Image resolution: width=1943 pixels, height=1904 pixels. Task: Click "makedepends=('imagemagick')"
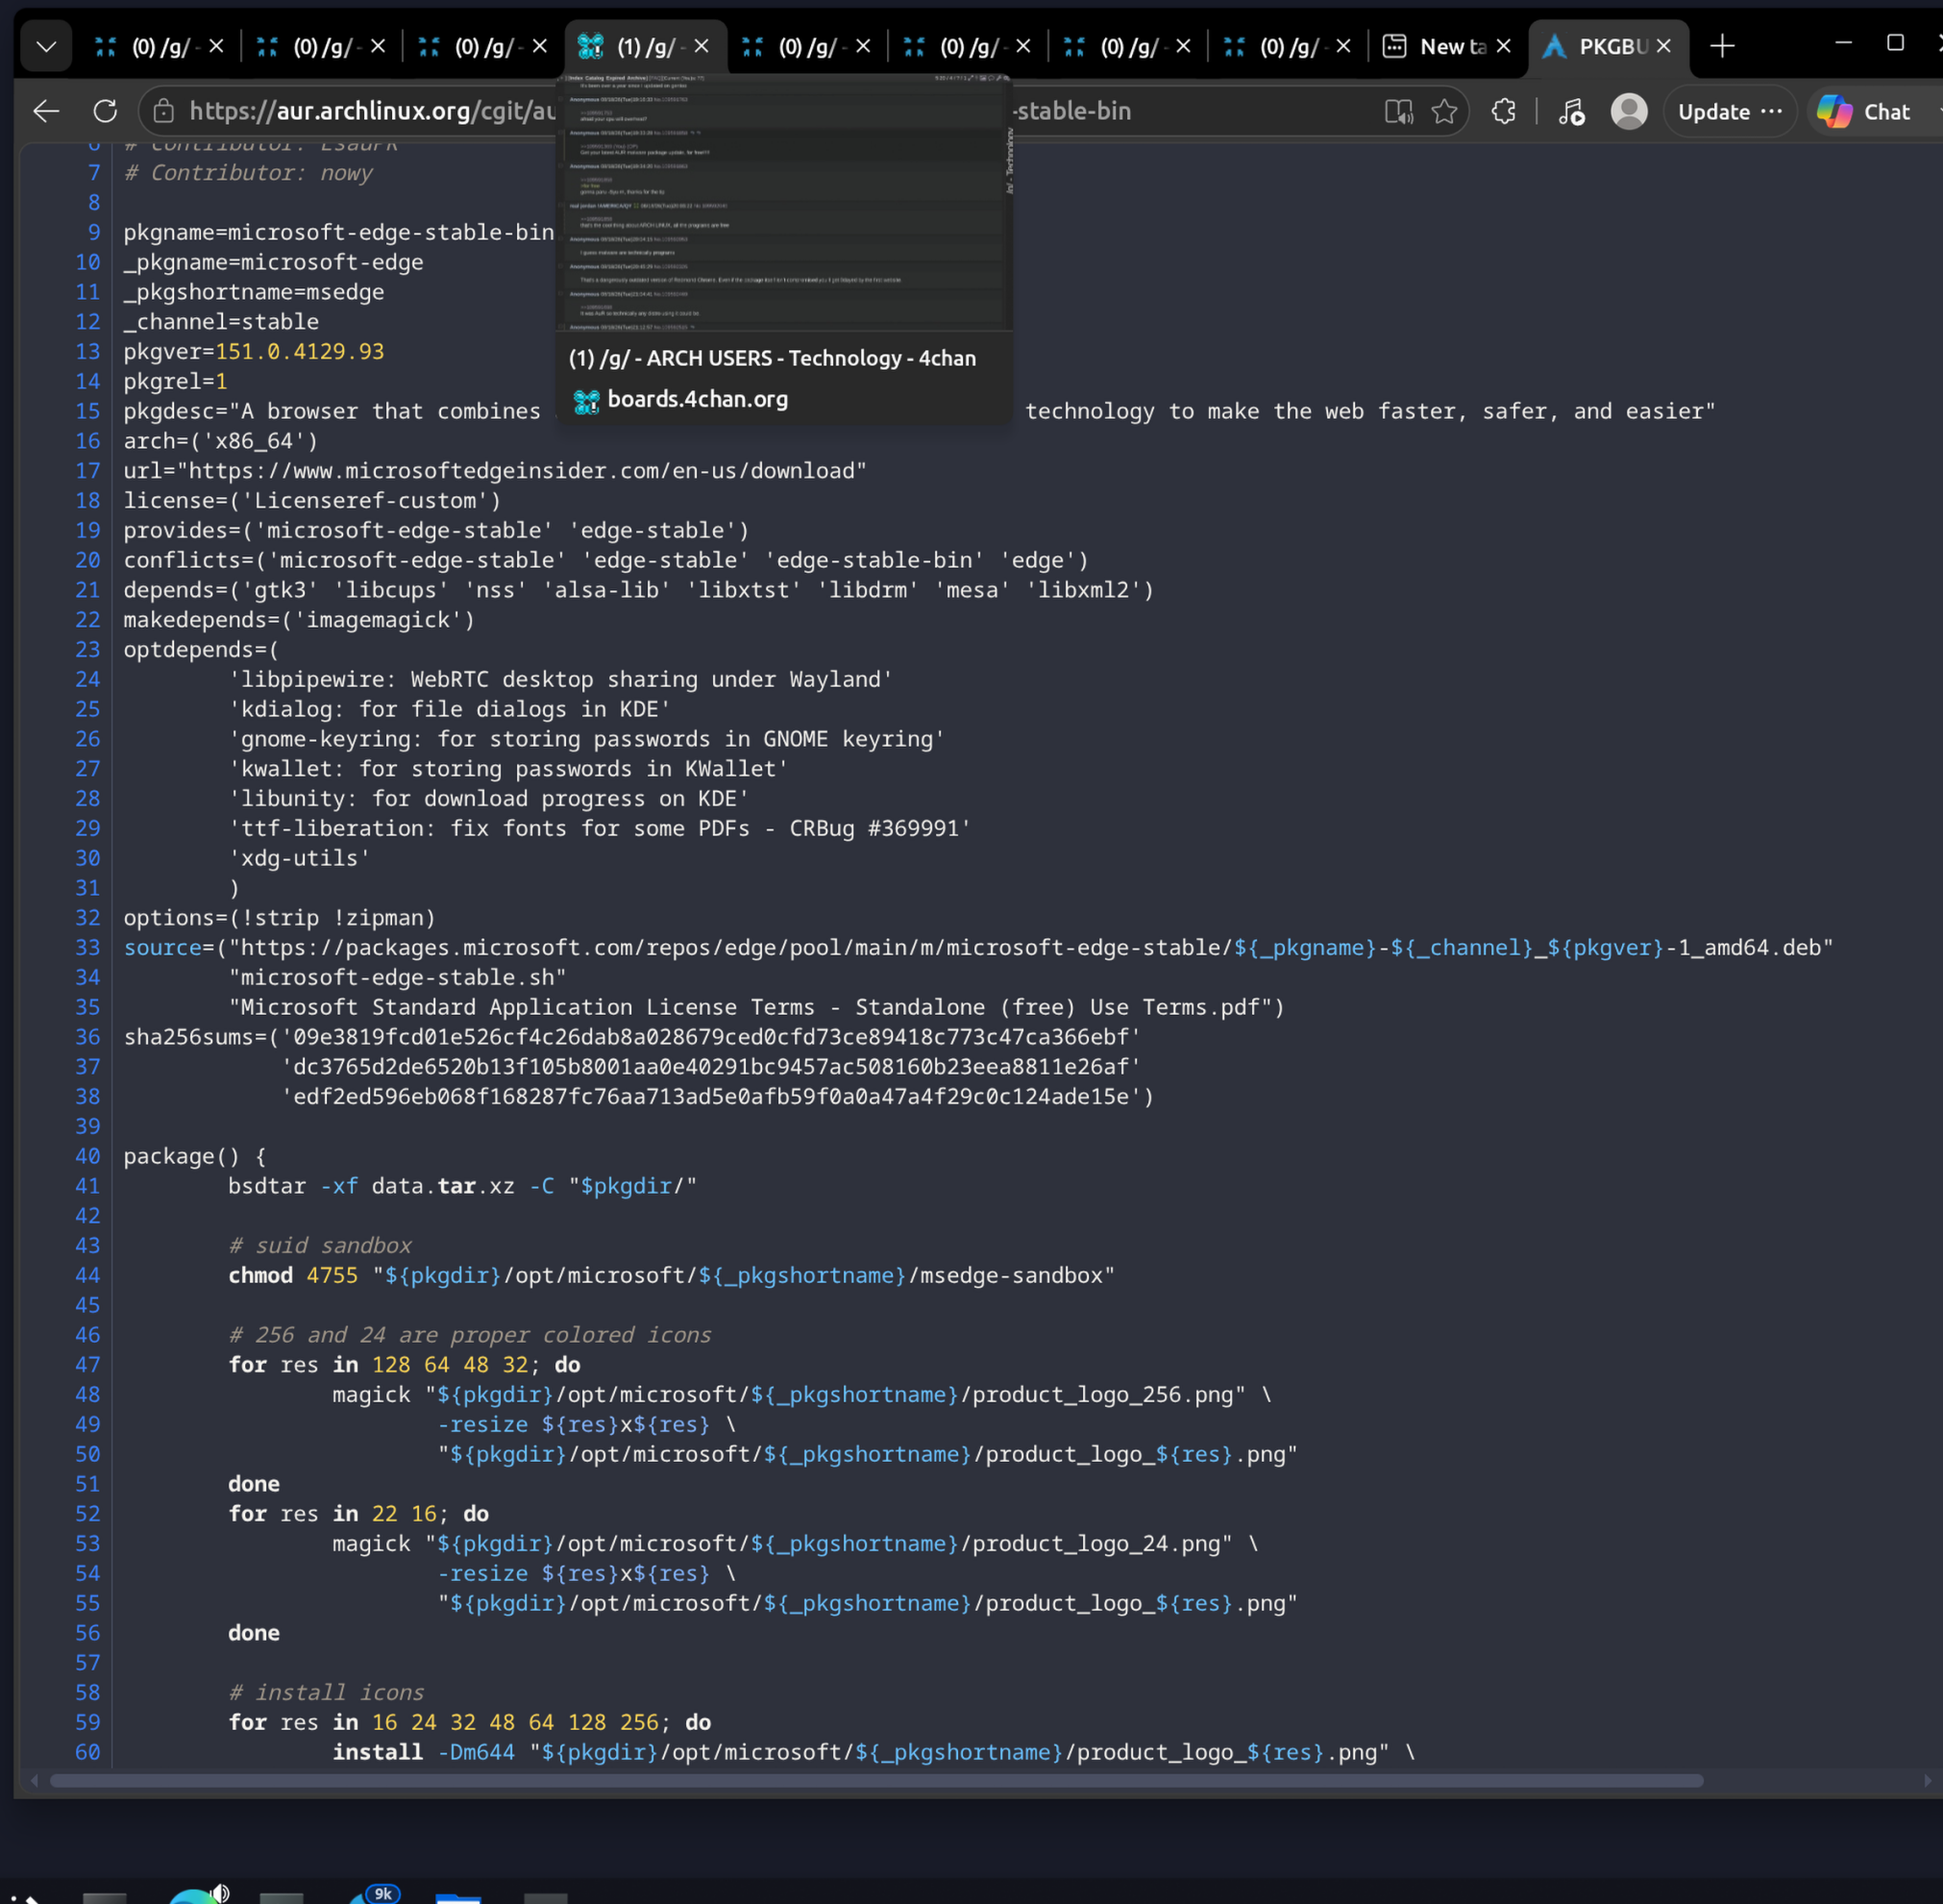(300, 620)
